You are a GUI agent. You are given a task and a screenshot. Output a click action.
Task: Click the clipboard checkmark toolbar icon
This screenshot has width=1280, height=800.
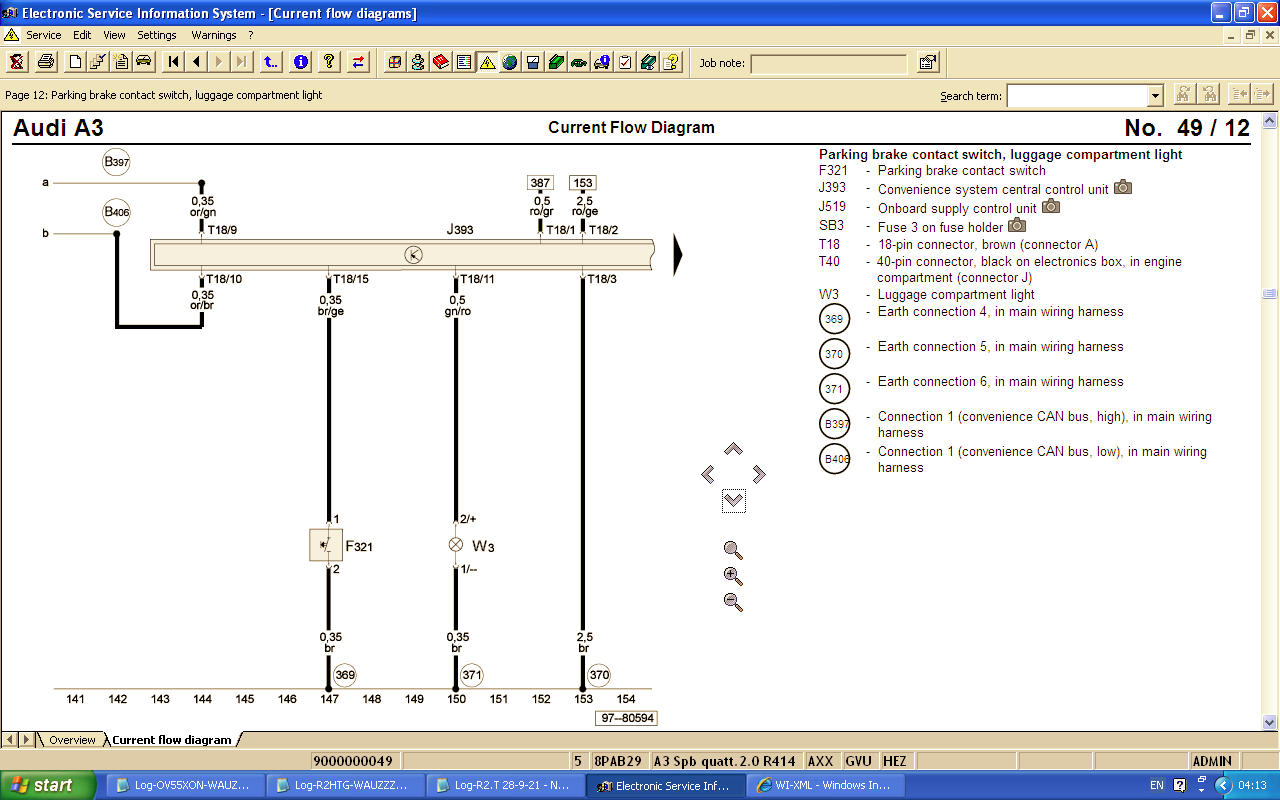point(625,62)
